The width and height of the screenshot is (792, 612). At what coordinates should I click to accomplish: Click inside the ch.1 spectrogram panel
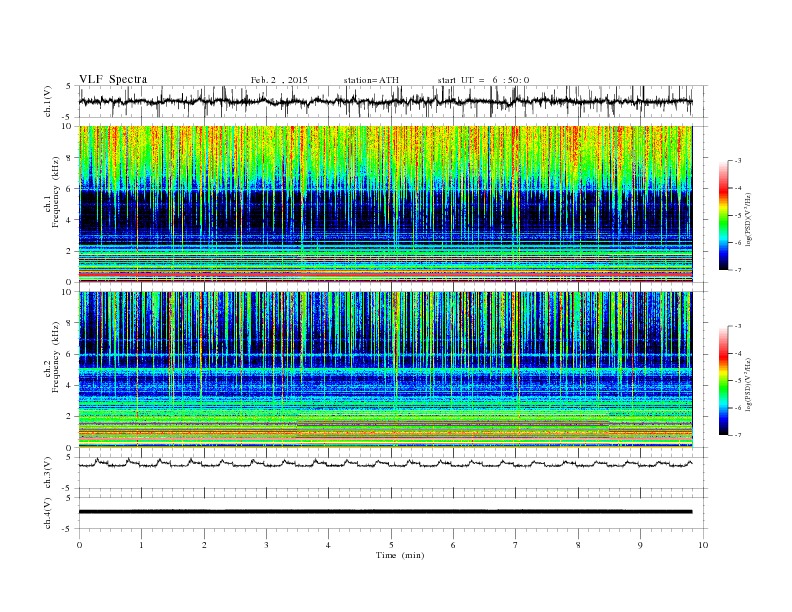pyautogui.click(x=385, y=204)
